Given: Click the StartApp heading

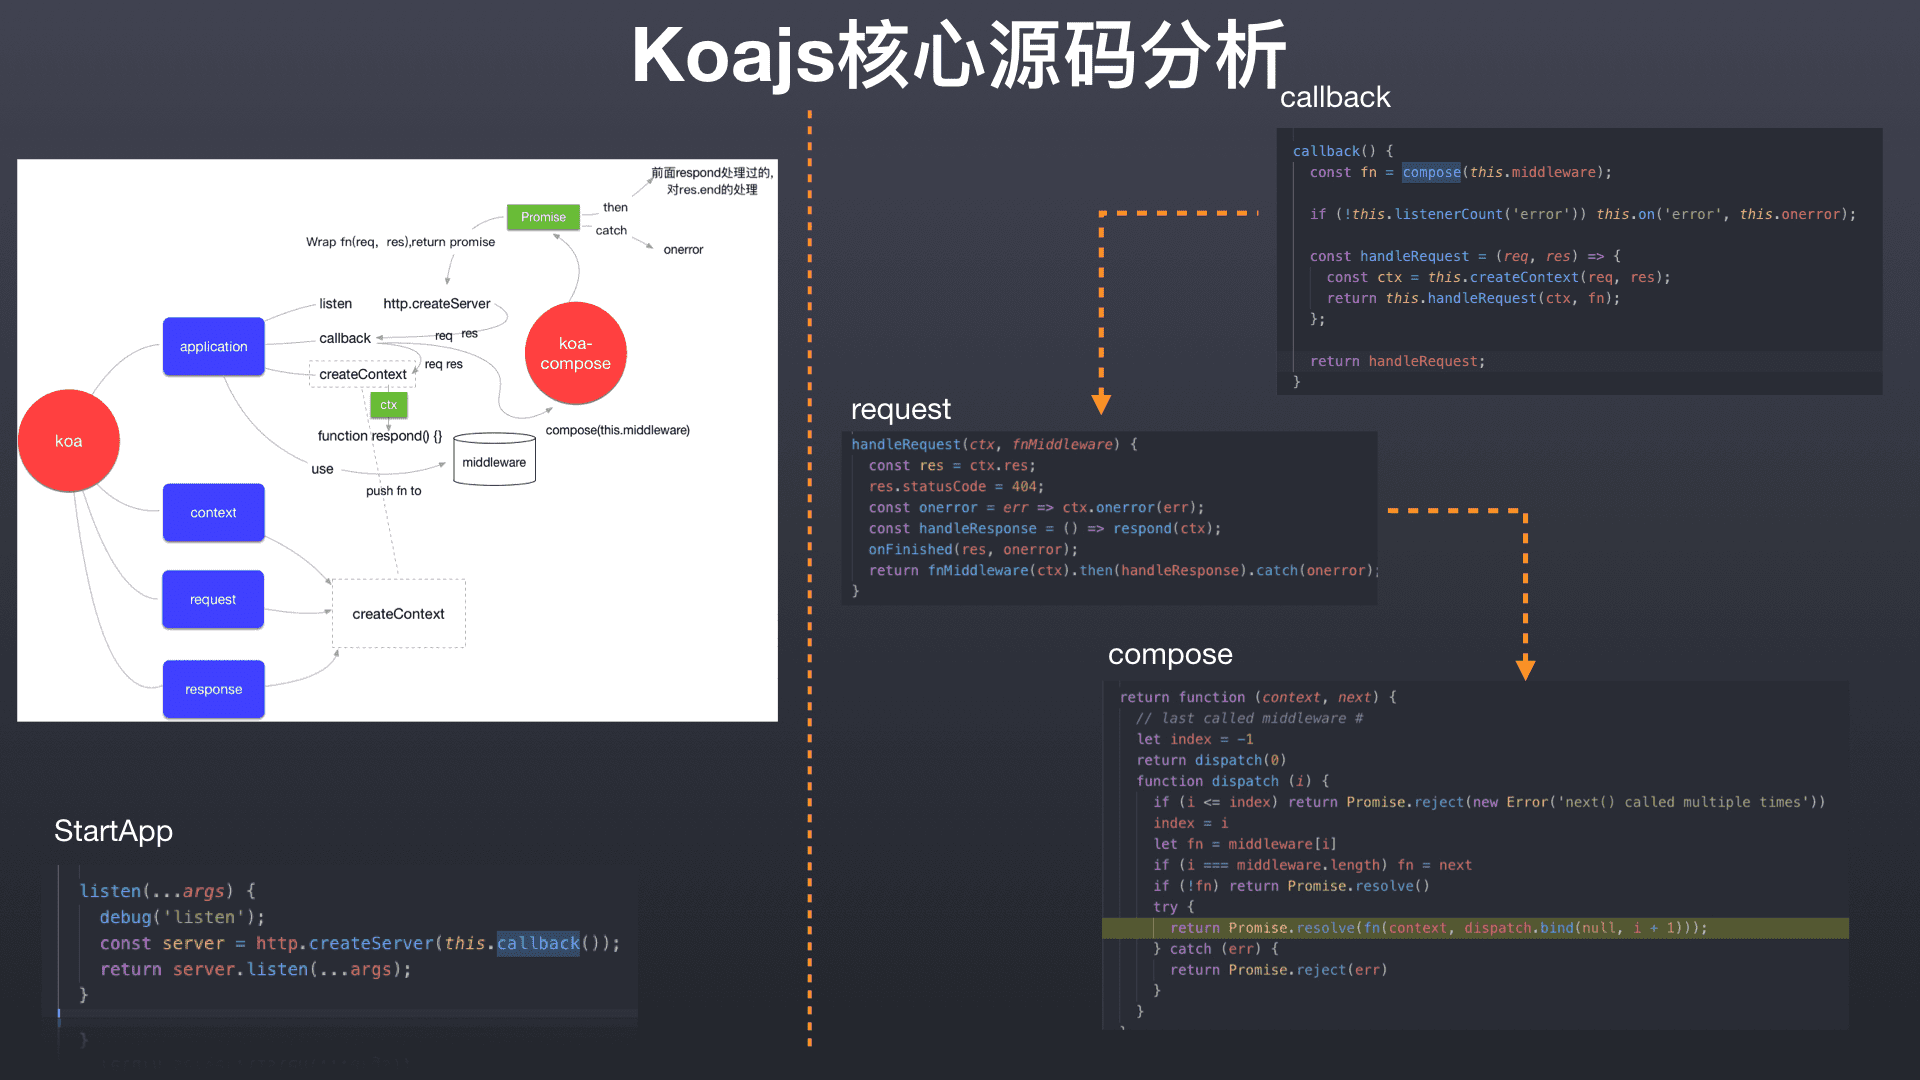Looking at the screenshot, I should [x=113, y=831].
